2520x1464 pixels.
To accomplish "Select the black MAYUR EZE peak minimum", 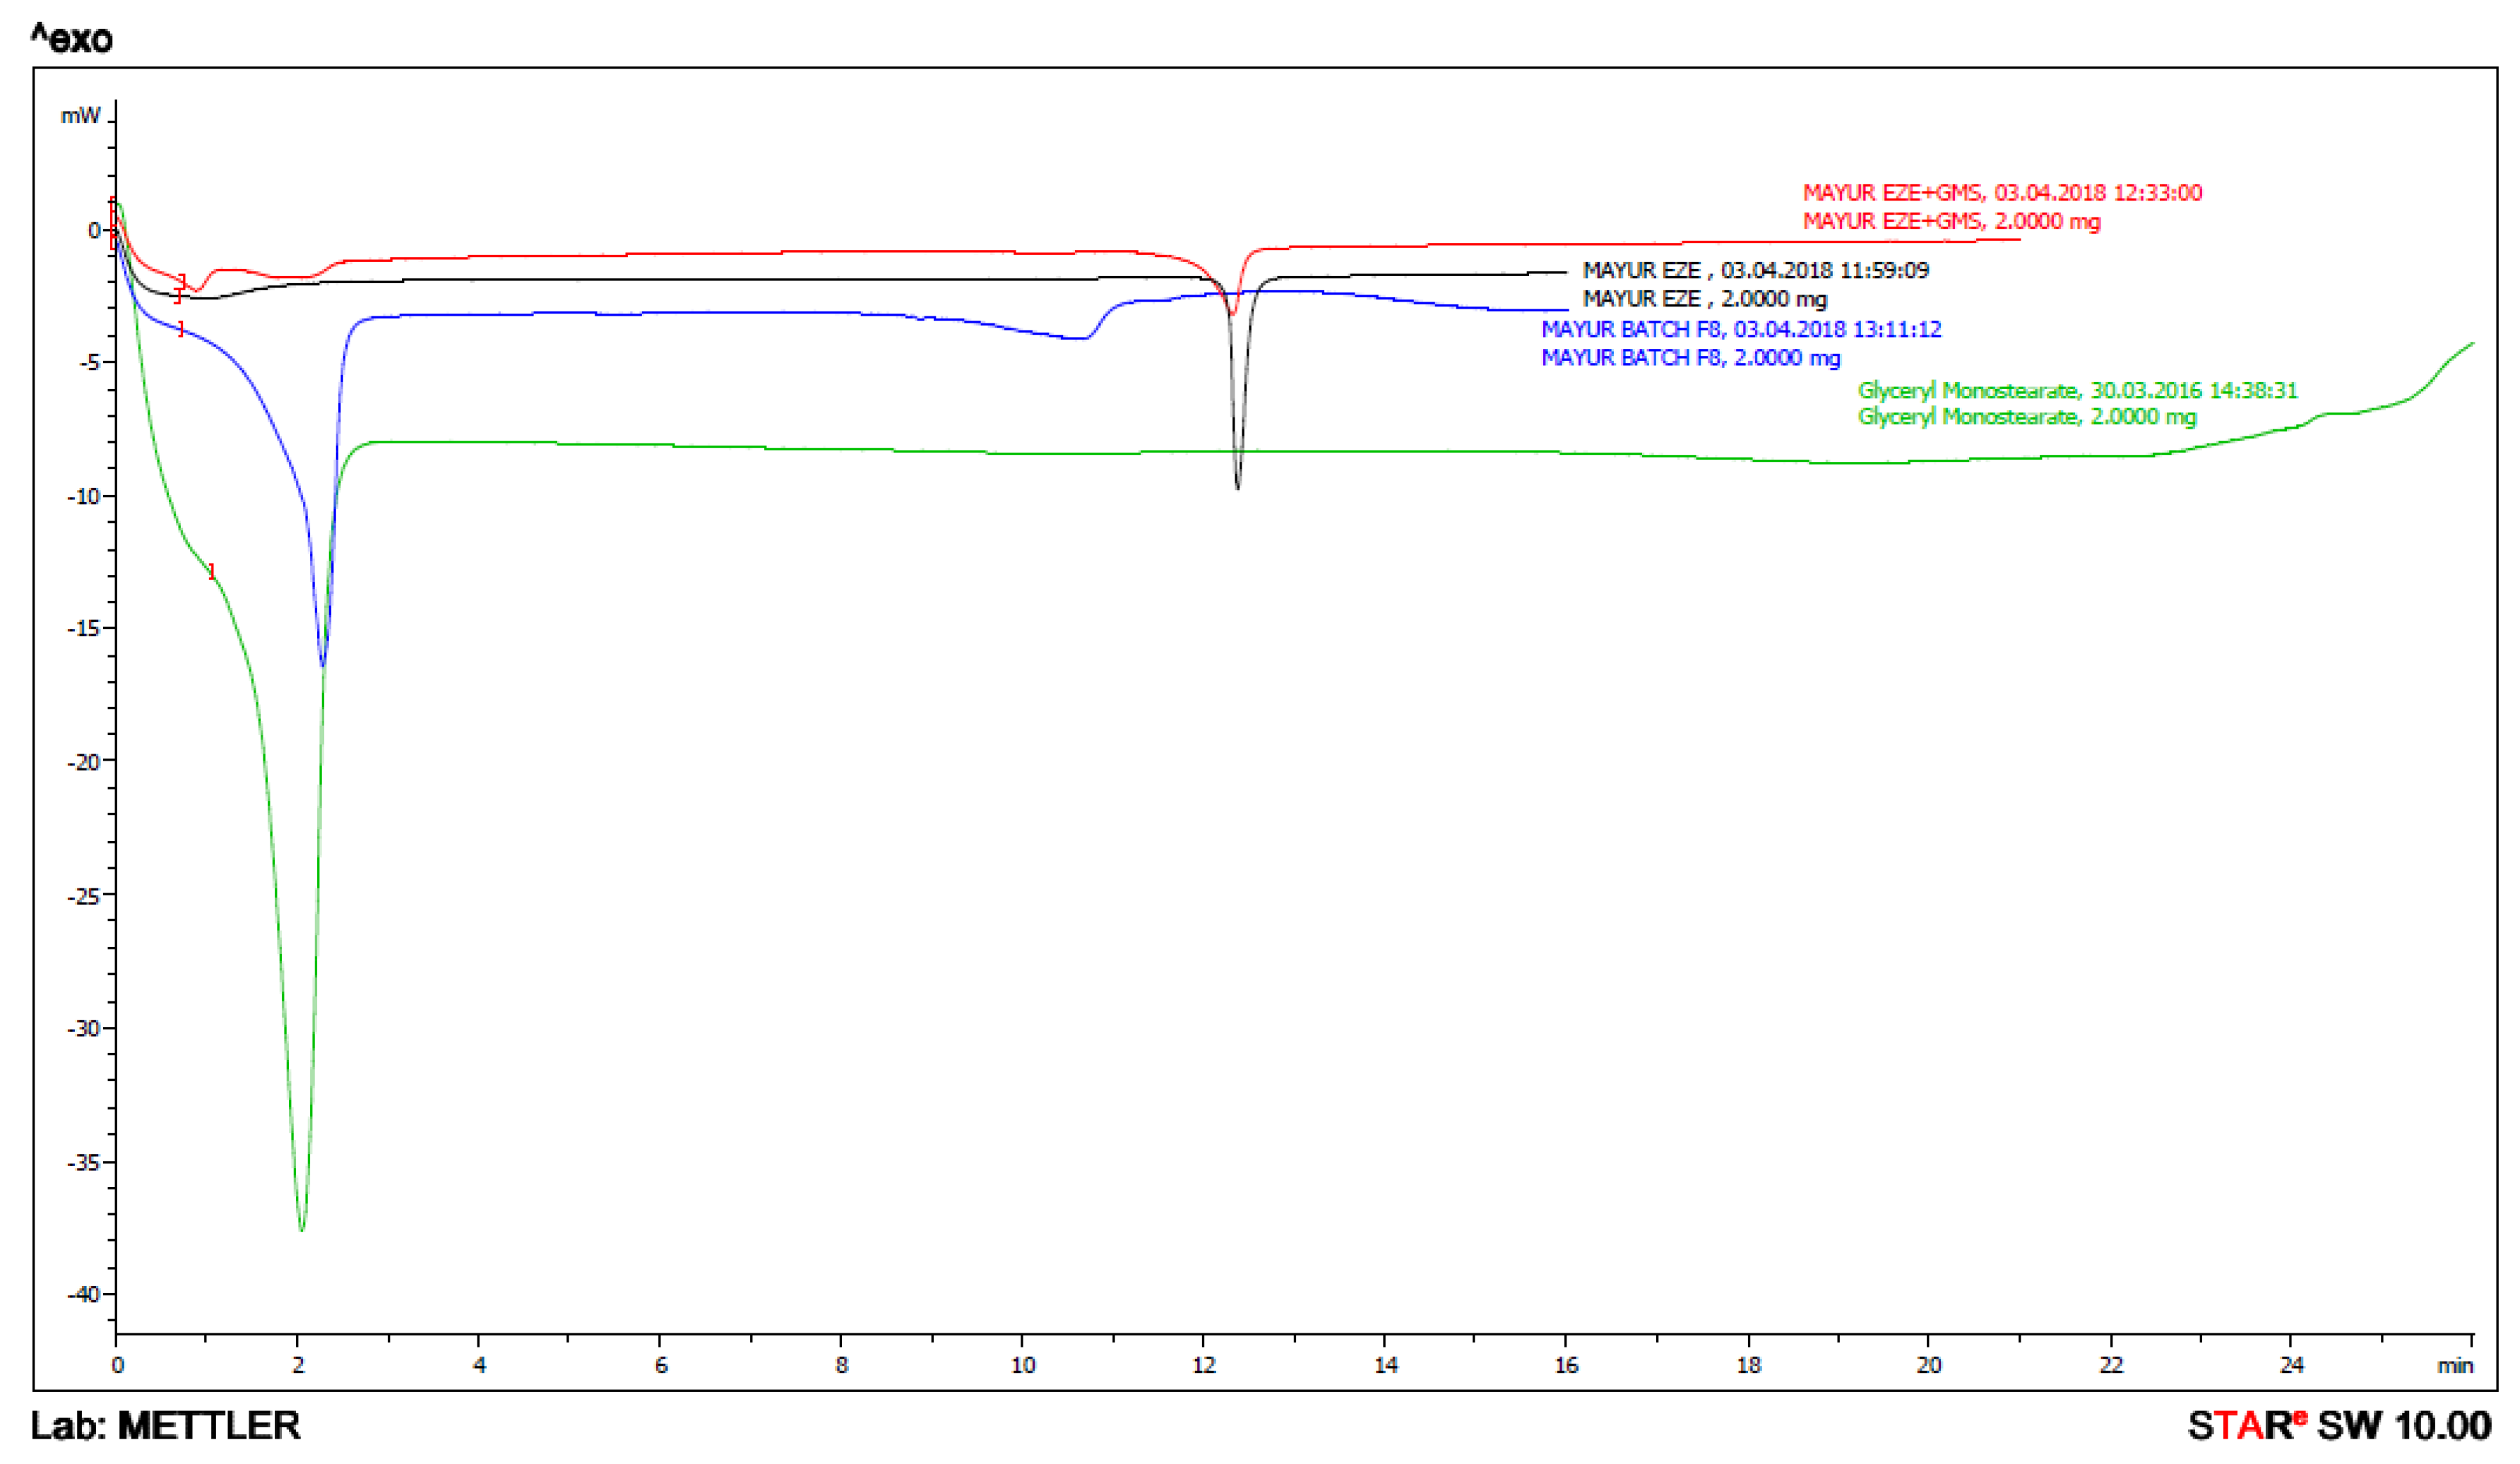I will pyautogui.click(x=1238, y=487).
